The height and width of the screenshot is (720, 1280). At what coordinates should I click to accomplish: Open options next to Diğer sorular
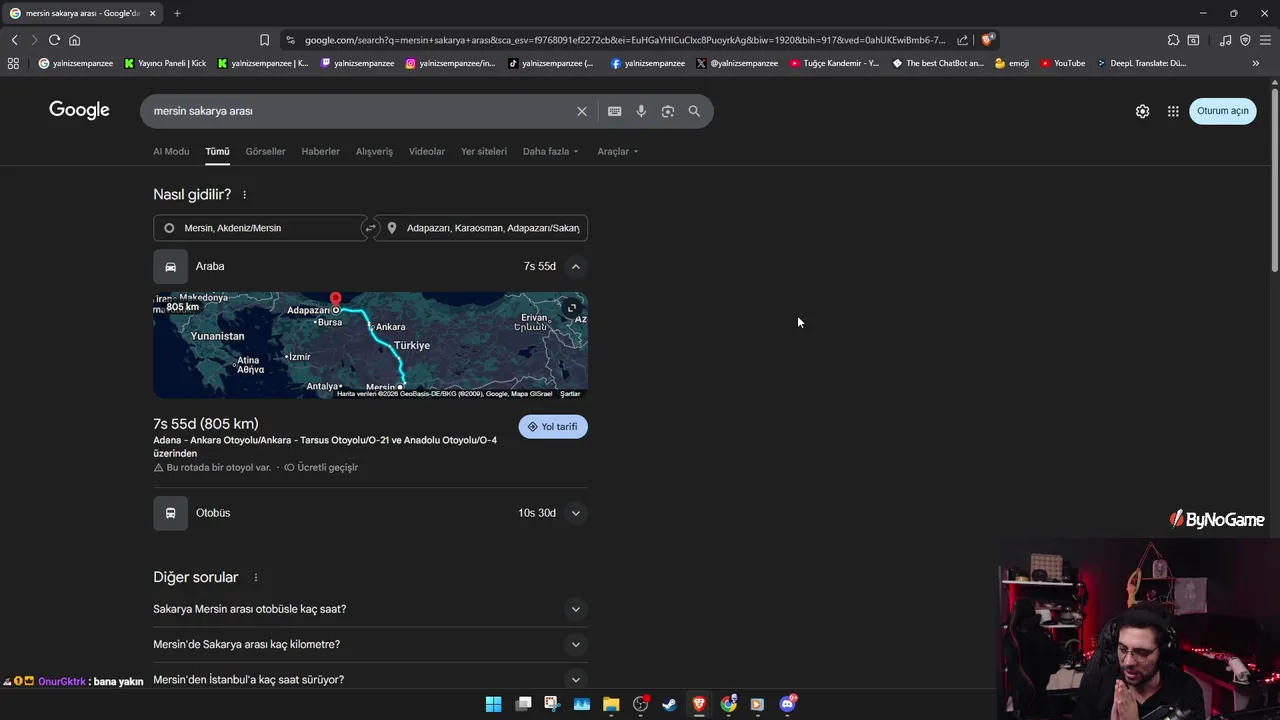pos(256,578)
